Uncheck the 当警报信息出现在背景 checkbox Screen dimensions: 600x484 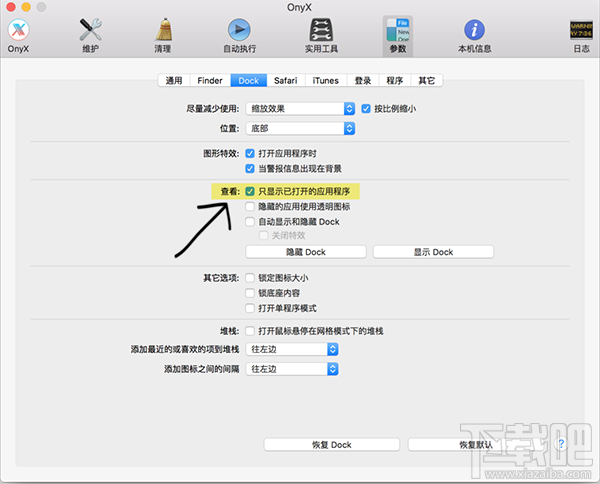(250, 169)
